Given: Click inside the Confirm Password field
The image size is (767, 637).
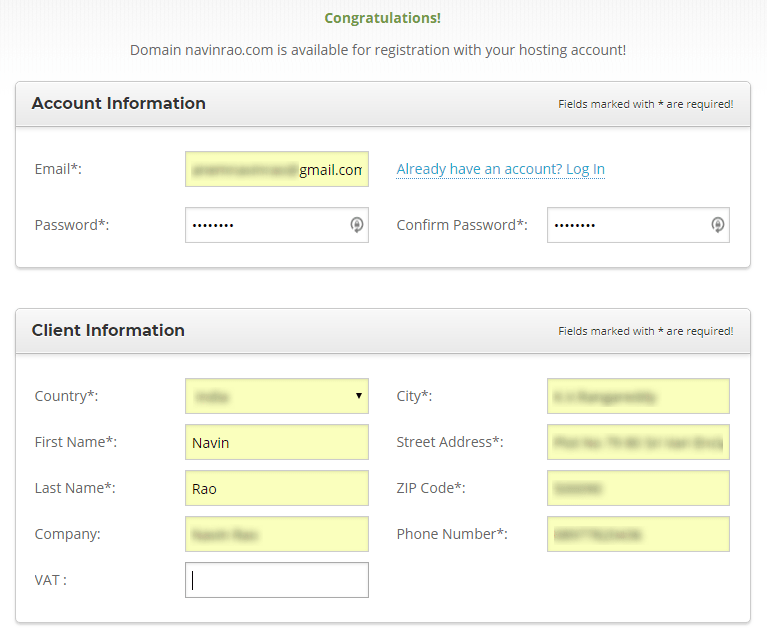Looking at the screenshot, I should point(638,225).
